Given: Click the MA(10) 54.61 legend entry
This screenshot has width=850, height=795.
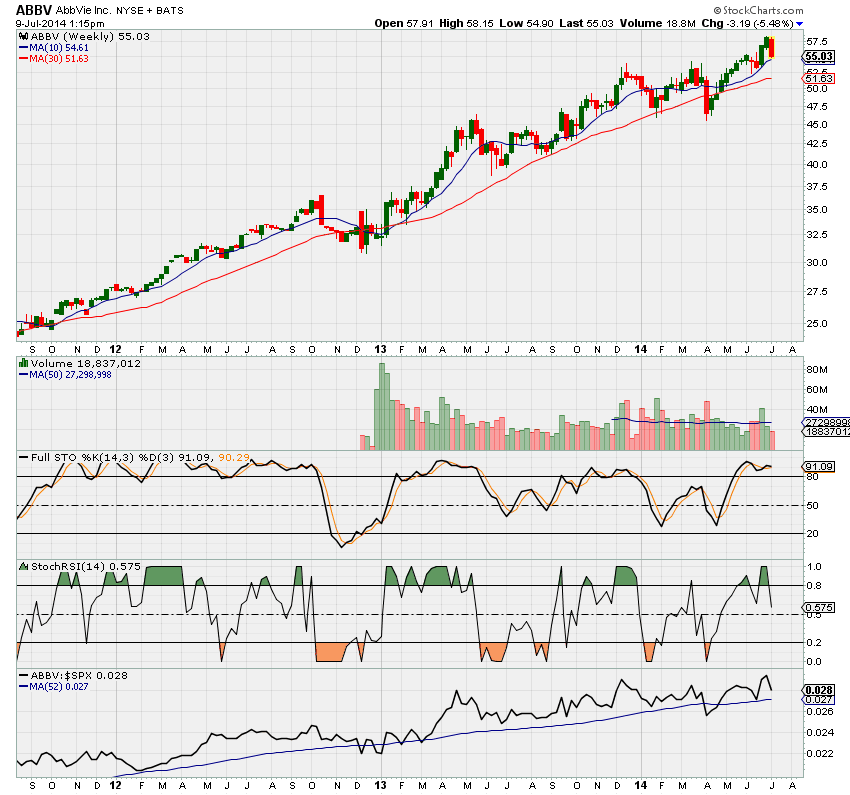Looking at the screenshot, I should (x=54, y=48).
